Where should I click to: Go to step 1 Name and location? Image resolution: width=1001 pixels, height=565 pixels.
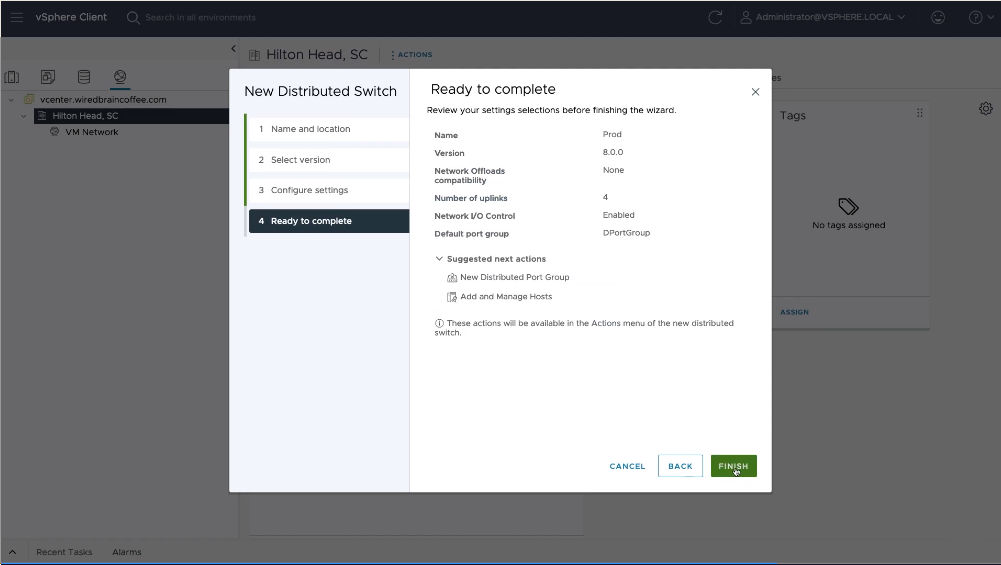click(x=310, y=129)
